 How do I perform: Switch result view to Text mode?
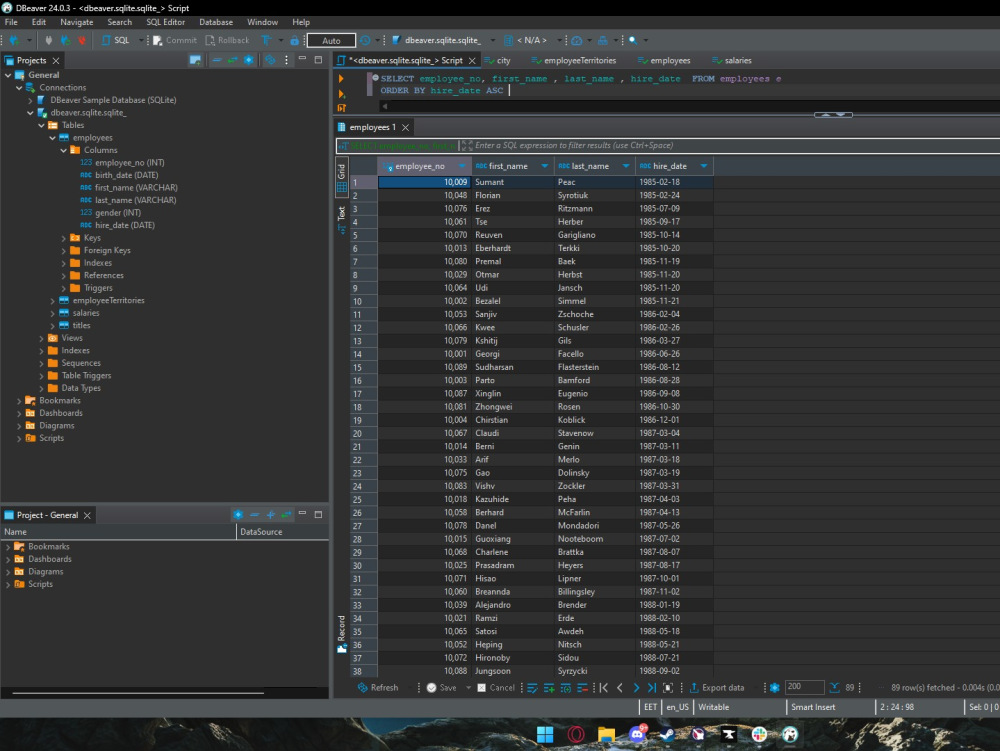coord(342,219)
